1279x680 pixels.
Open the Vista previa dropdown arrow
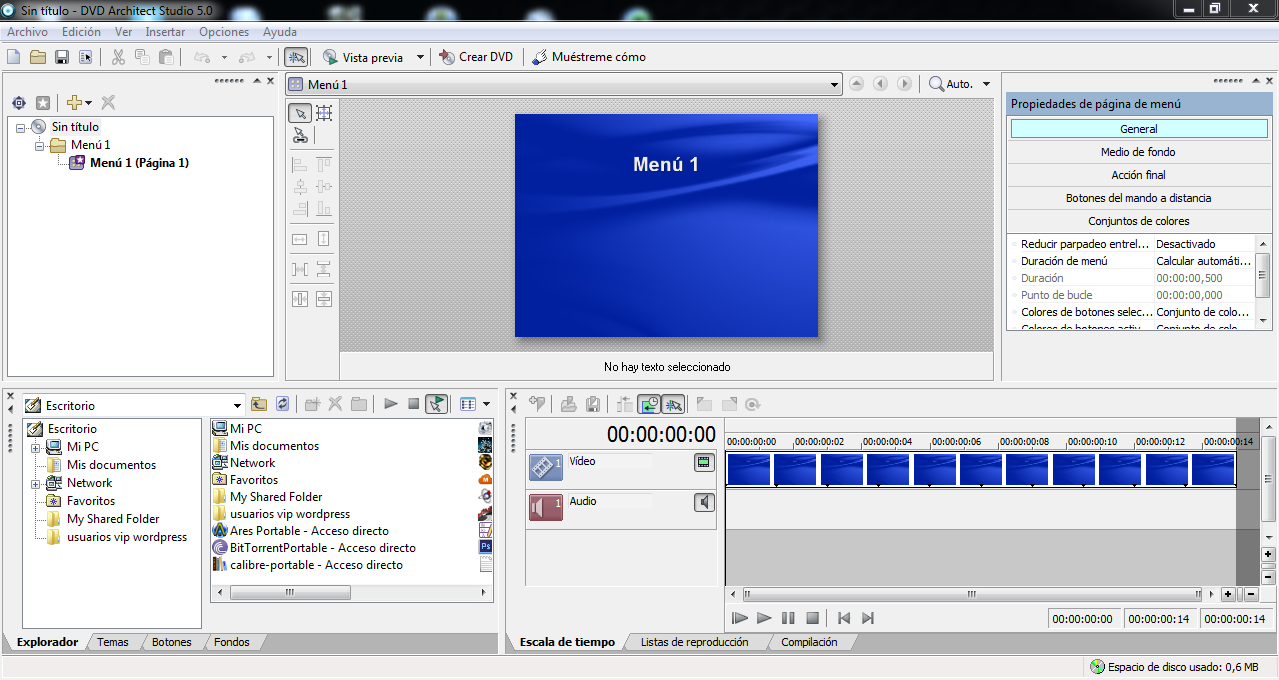[420, 57]
